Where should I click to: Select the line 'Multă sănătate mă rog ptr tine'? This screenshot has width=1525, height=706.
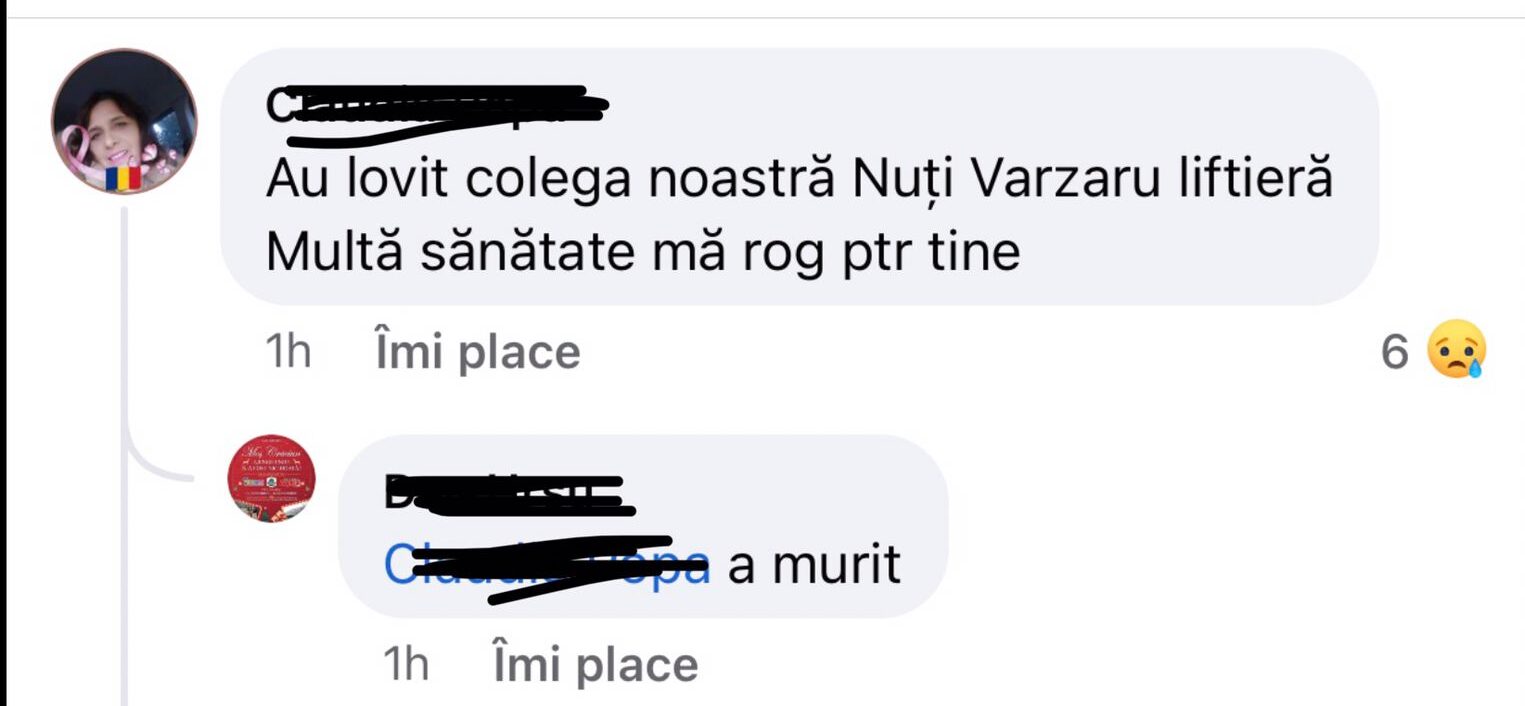coord(643,254)
